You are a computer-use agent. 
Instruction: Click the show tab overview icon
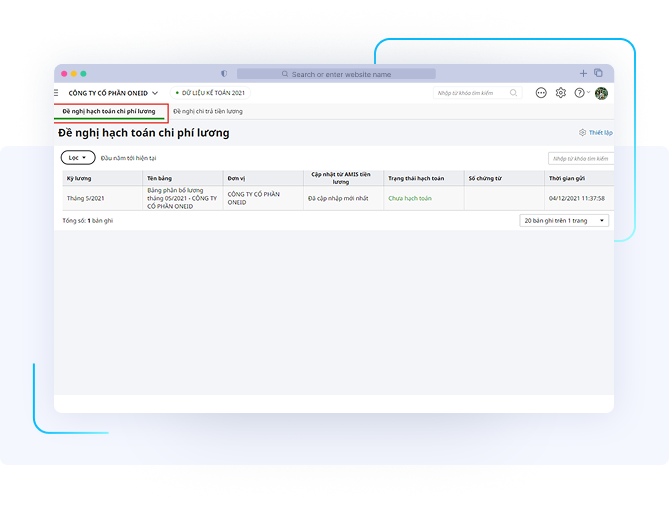point(598,73)
